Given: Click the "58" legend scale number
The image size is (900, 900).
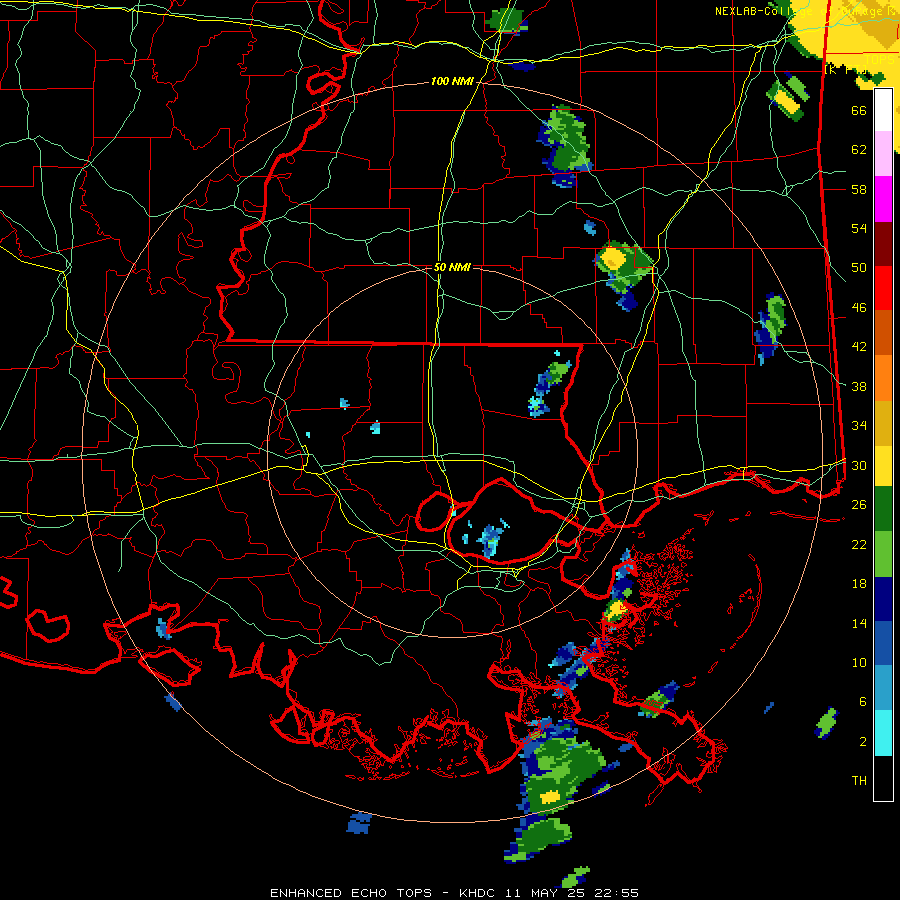Looking at the screenshot, I should click(x=859, y=189).
